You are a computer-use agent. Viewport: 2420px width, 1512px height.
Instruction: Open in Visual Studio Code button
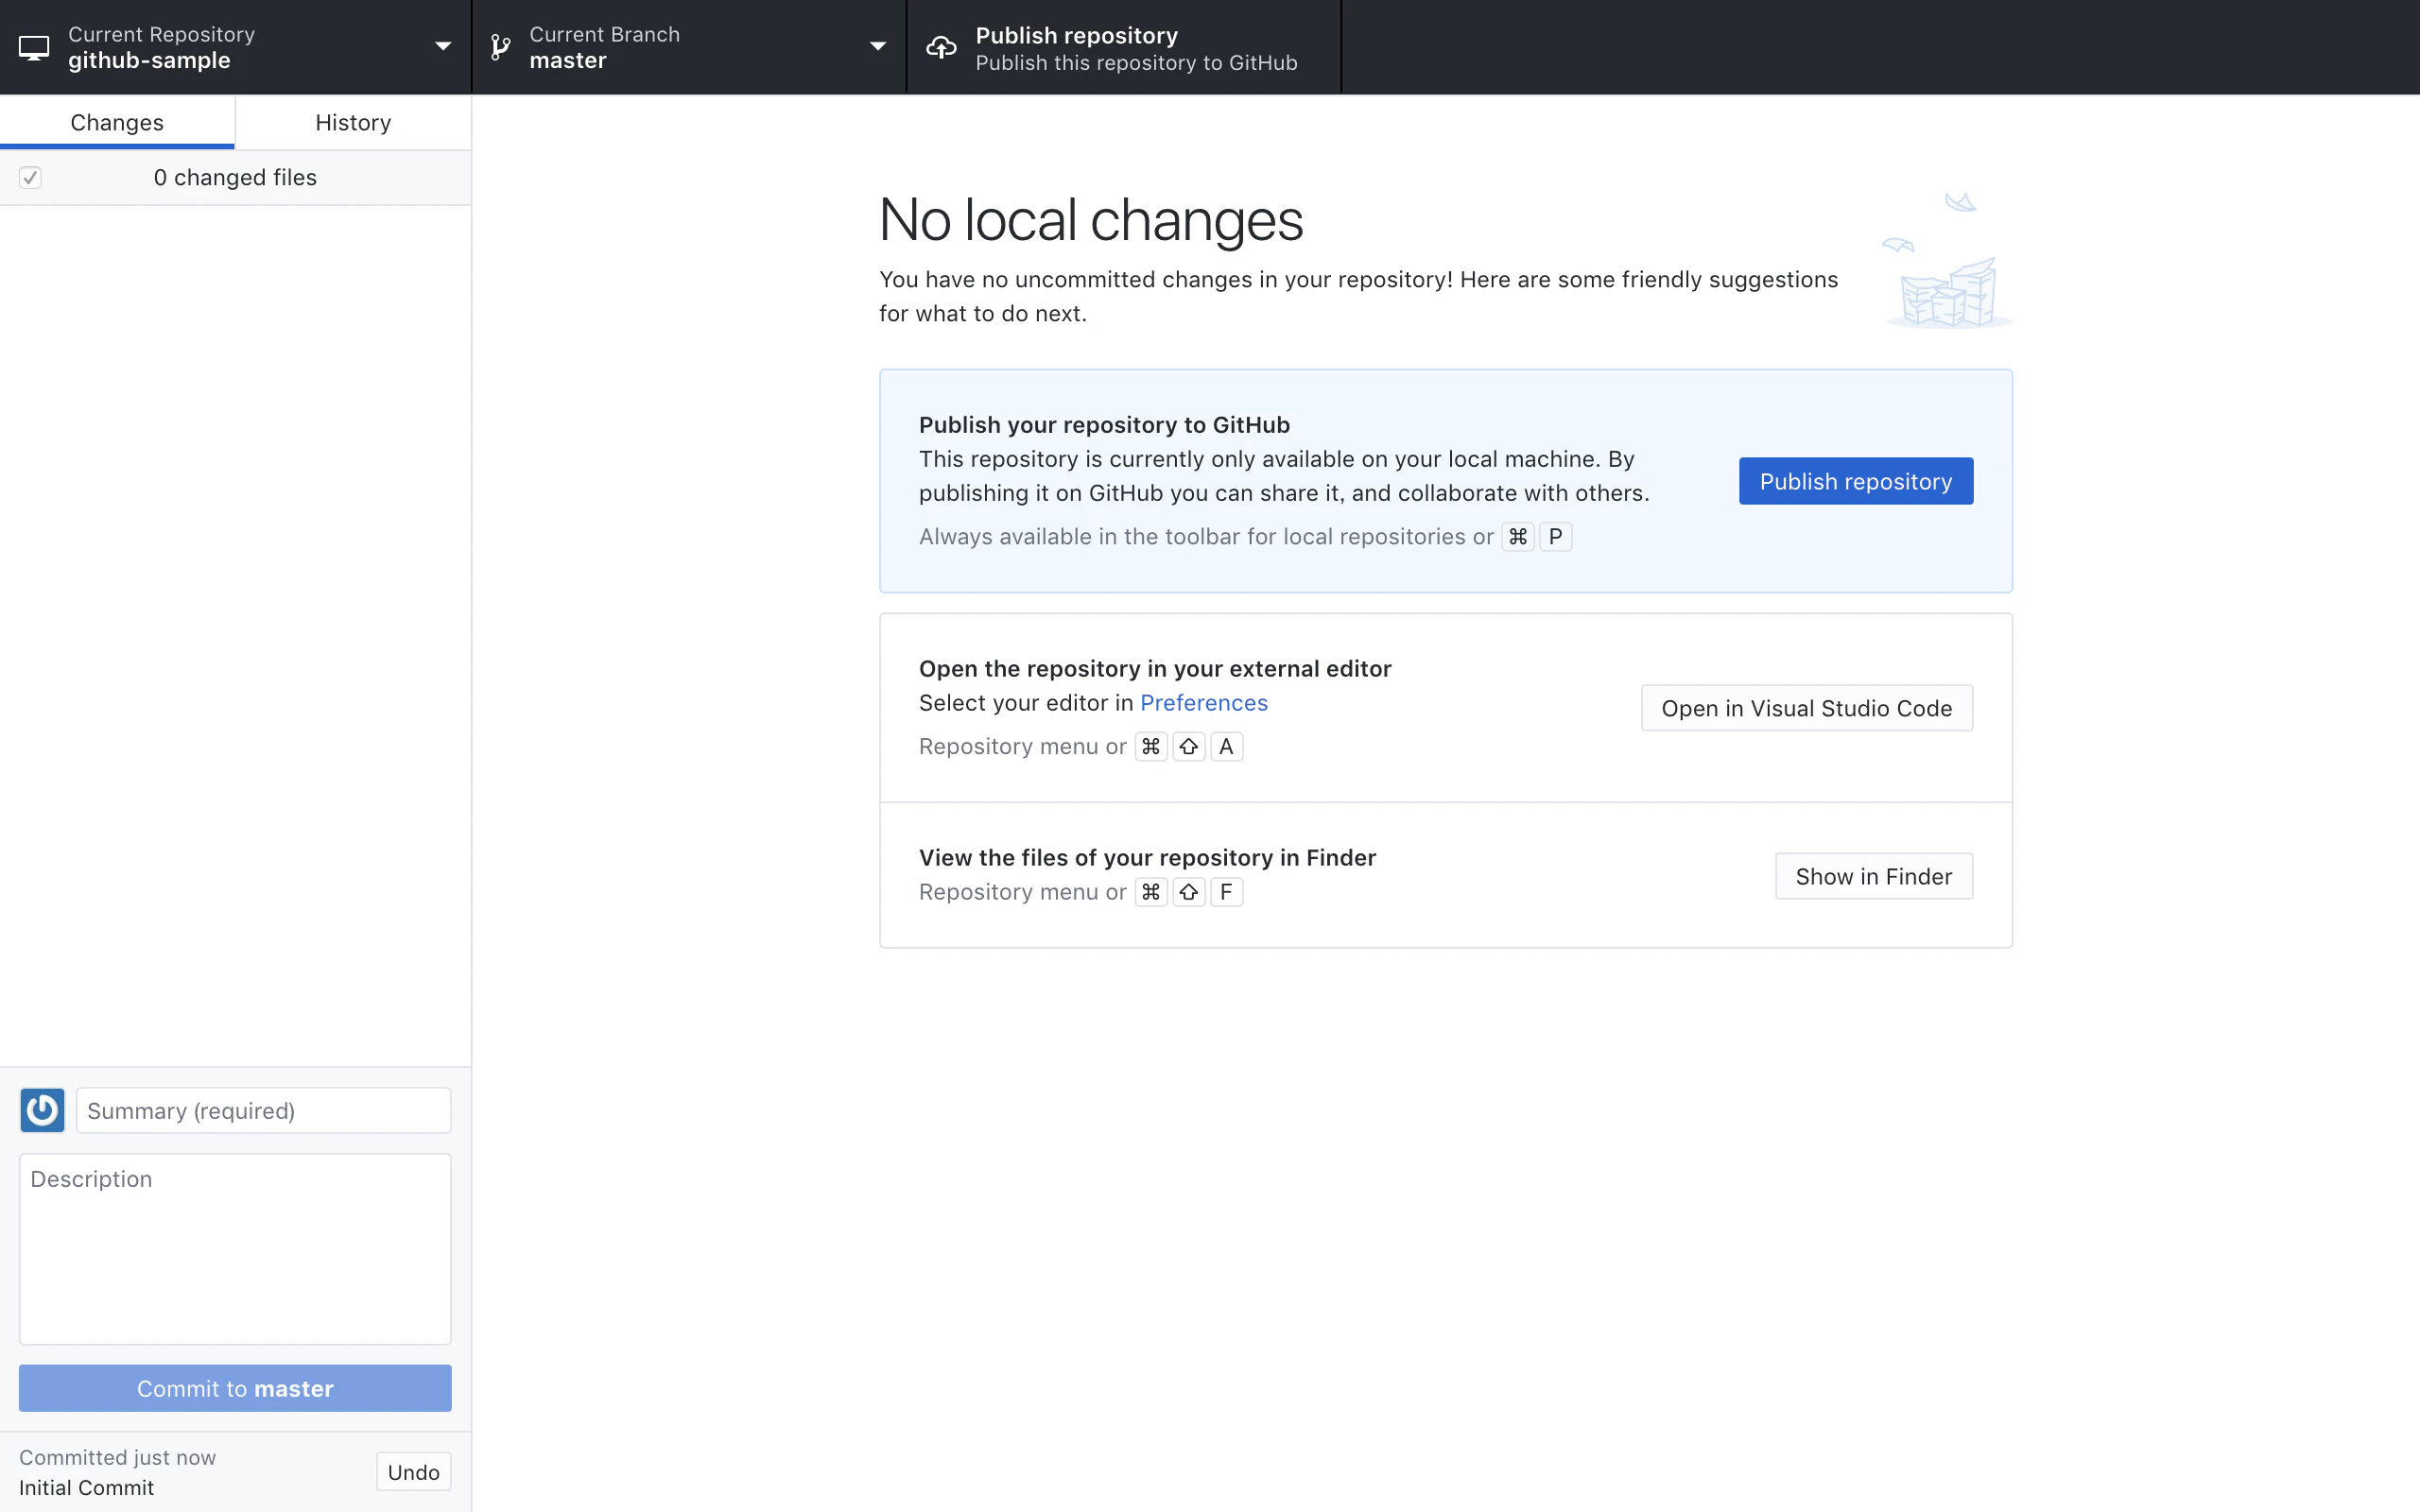coord(1806,708)
